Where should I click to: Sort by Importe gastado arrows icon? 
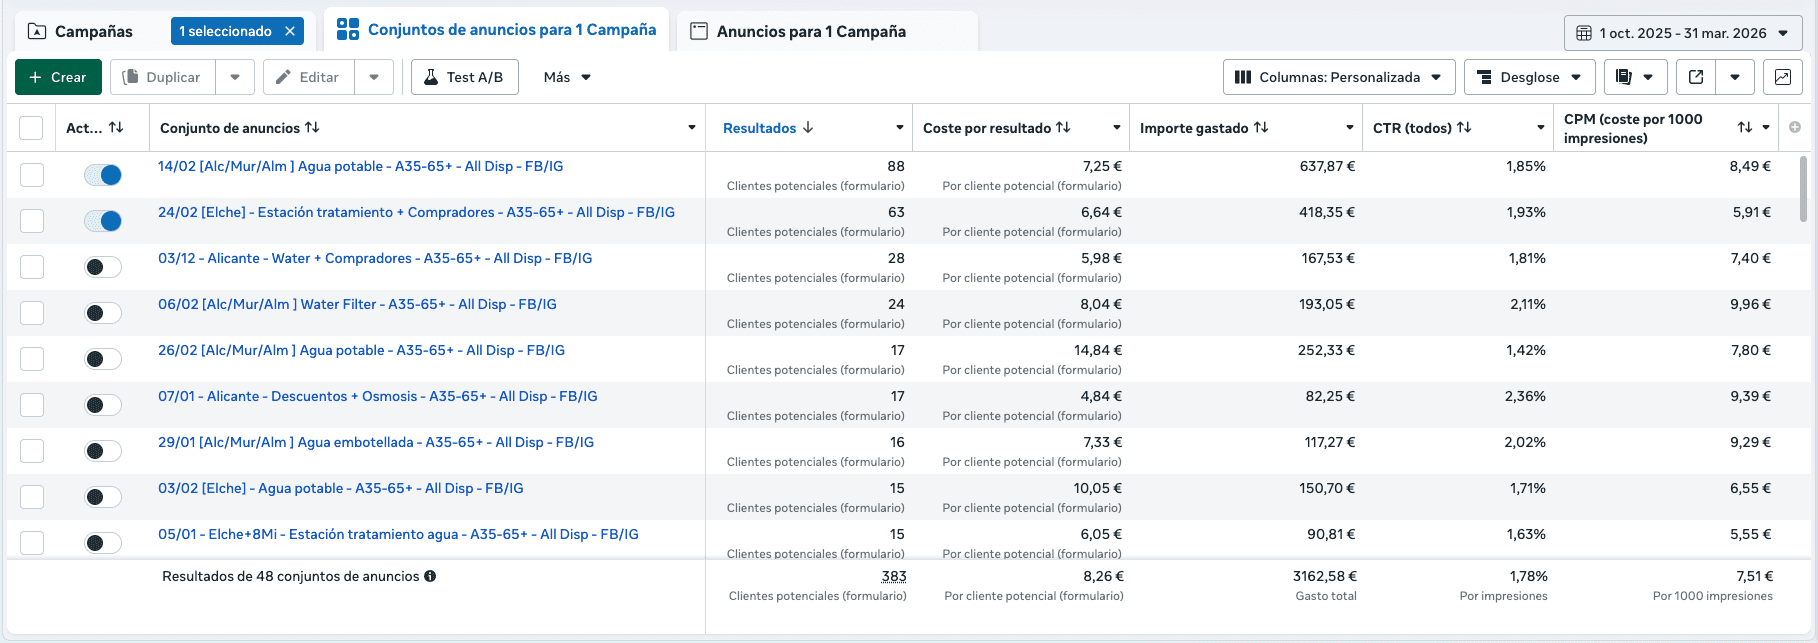[1261, 127]
